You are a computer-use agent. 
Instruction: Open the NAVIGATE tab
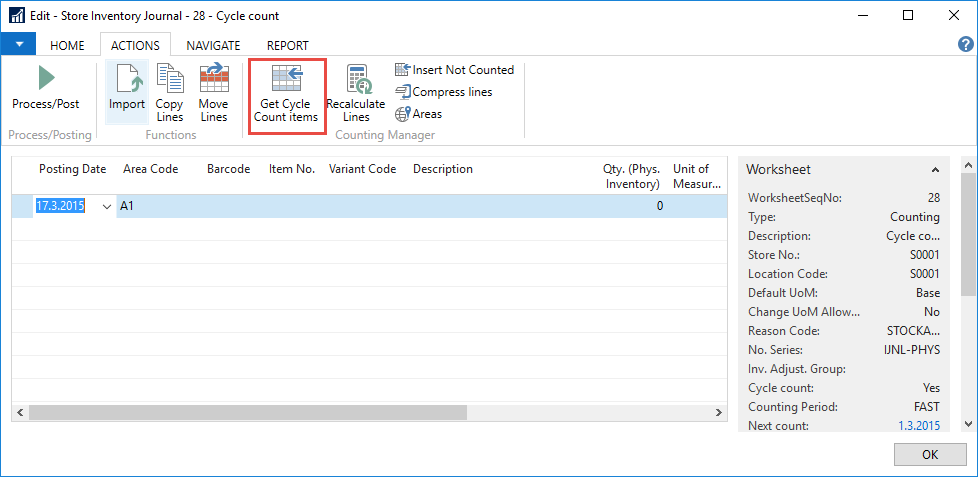point(213,45)
